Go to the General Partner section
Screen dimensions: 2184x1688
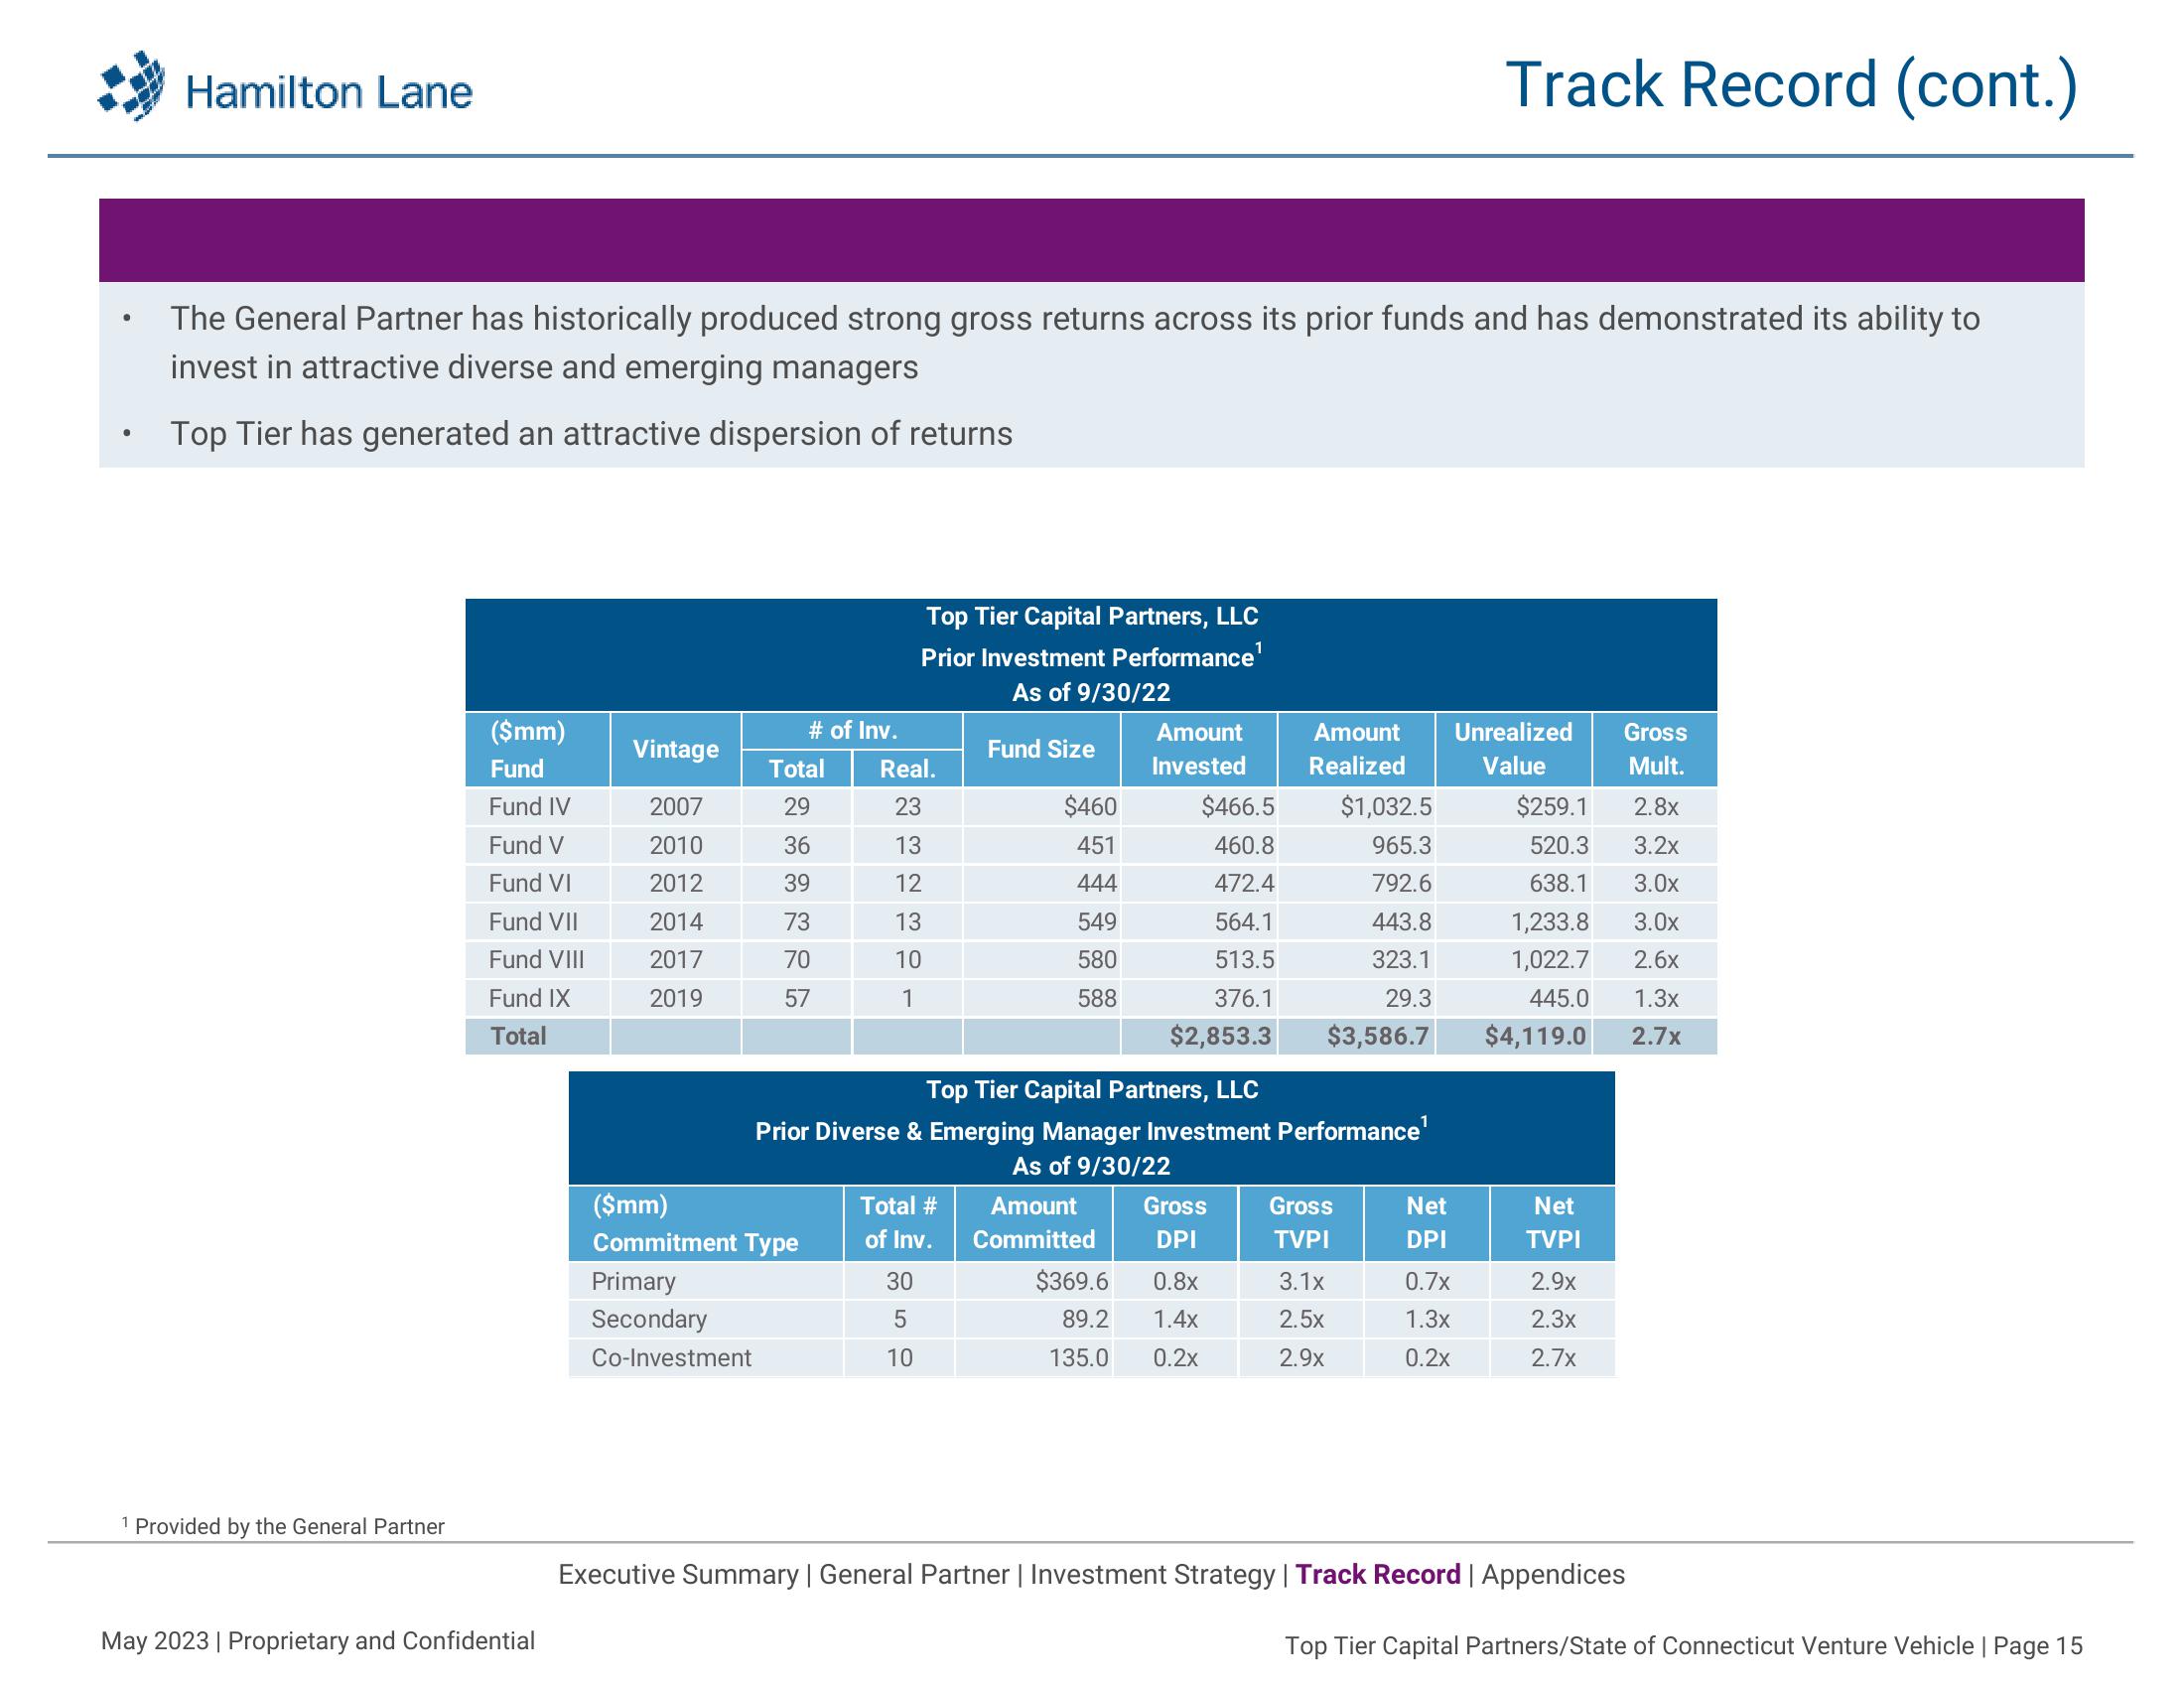click(x=914, y=1574)
